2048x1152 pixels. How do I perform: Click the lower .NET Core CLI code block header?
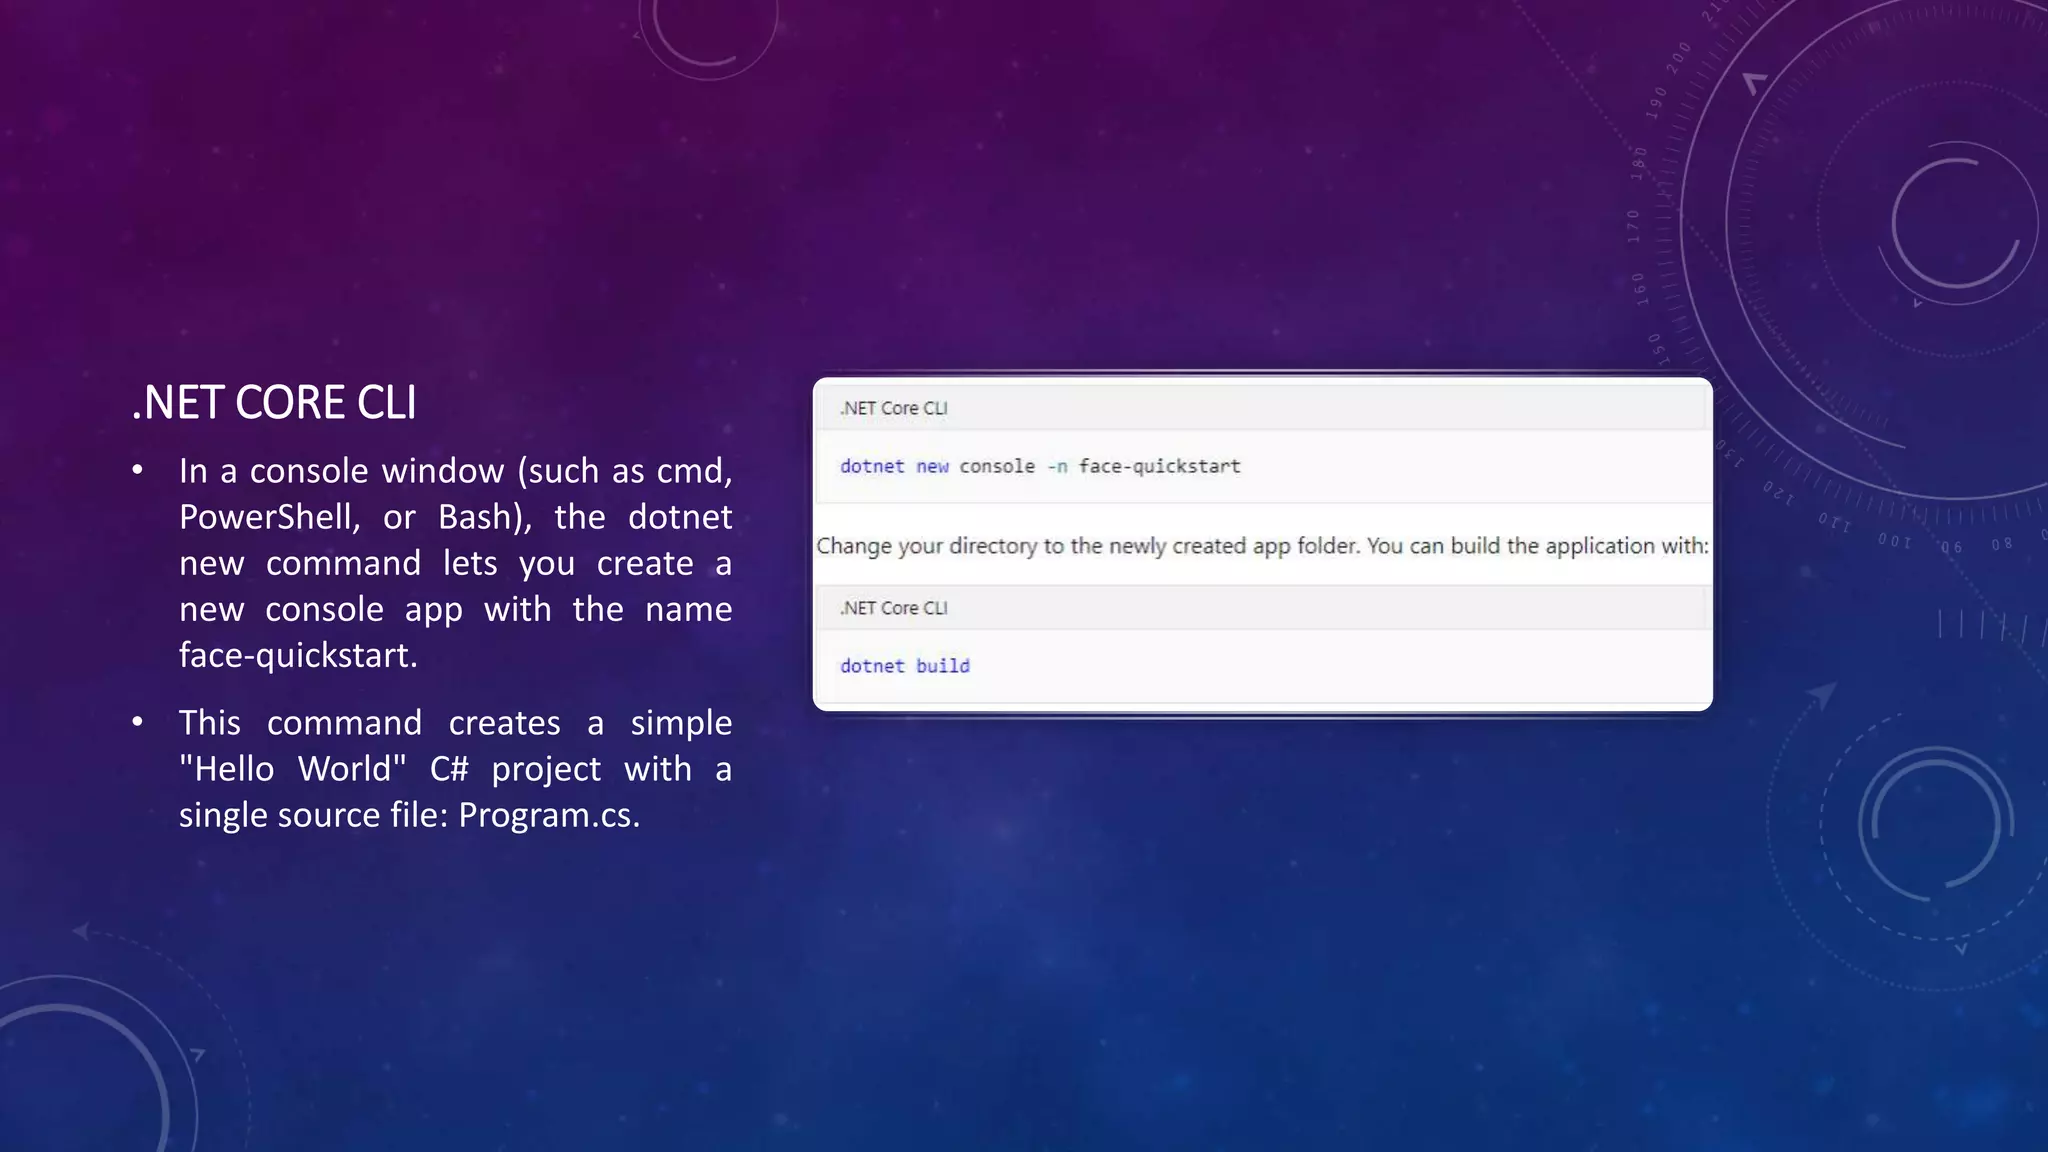tap(1262, 608)
